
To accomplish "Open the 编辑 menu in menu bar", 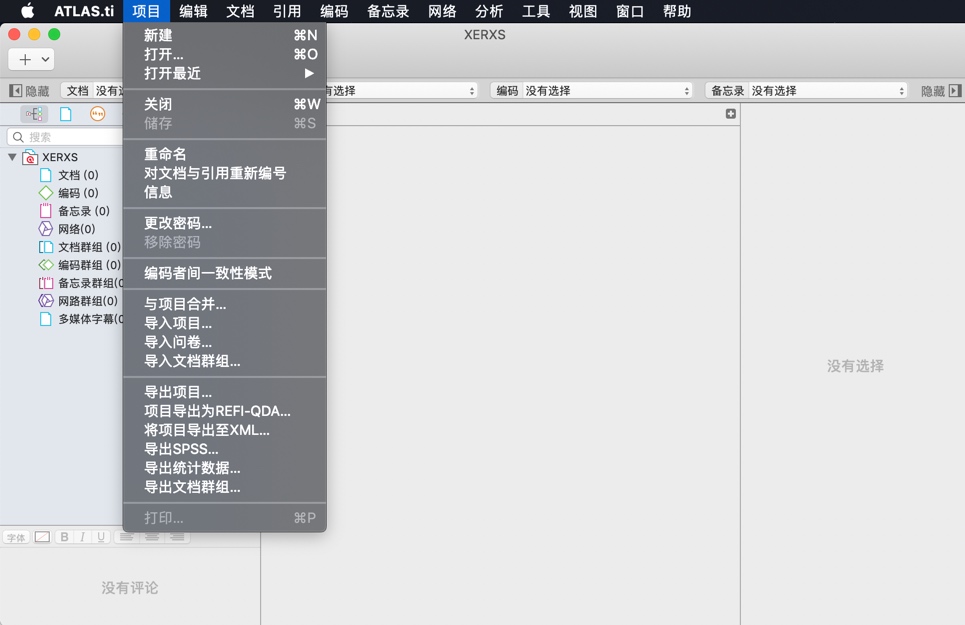I will click(x=193, y=11).
